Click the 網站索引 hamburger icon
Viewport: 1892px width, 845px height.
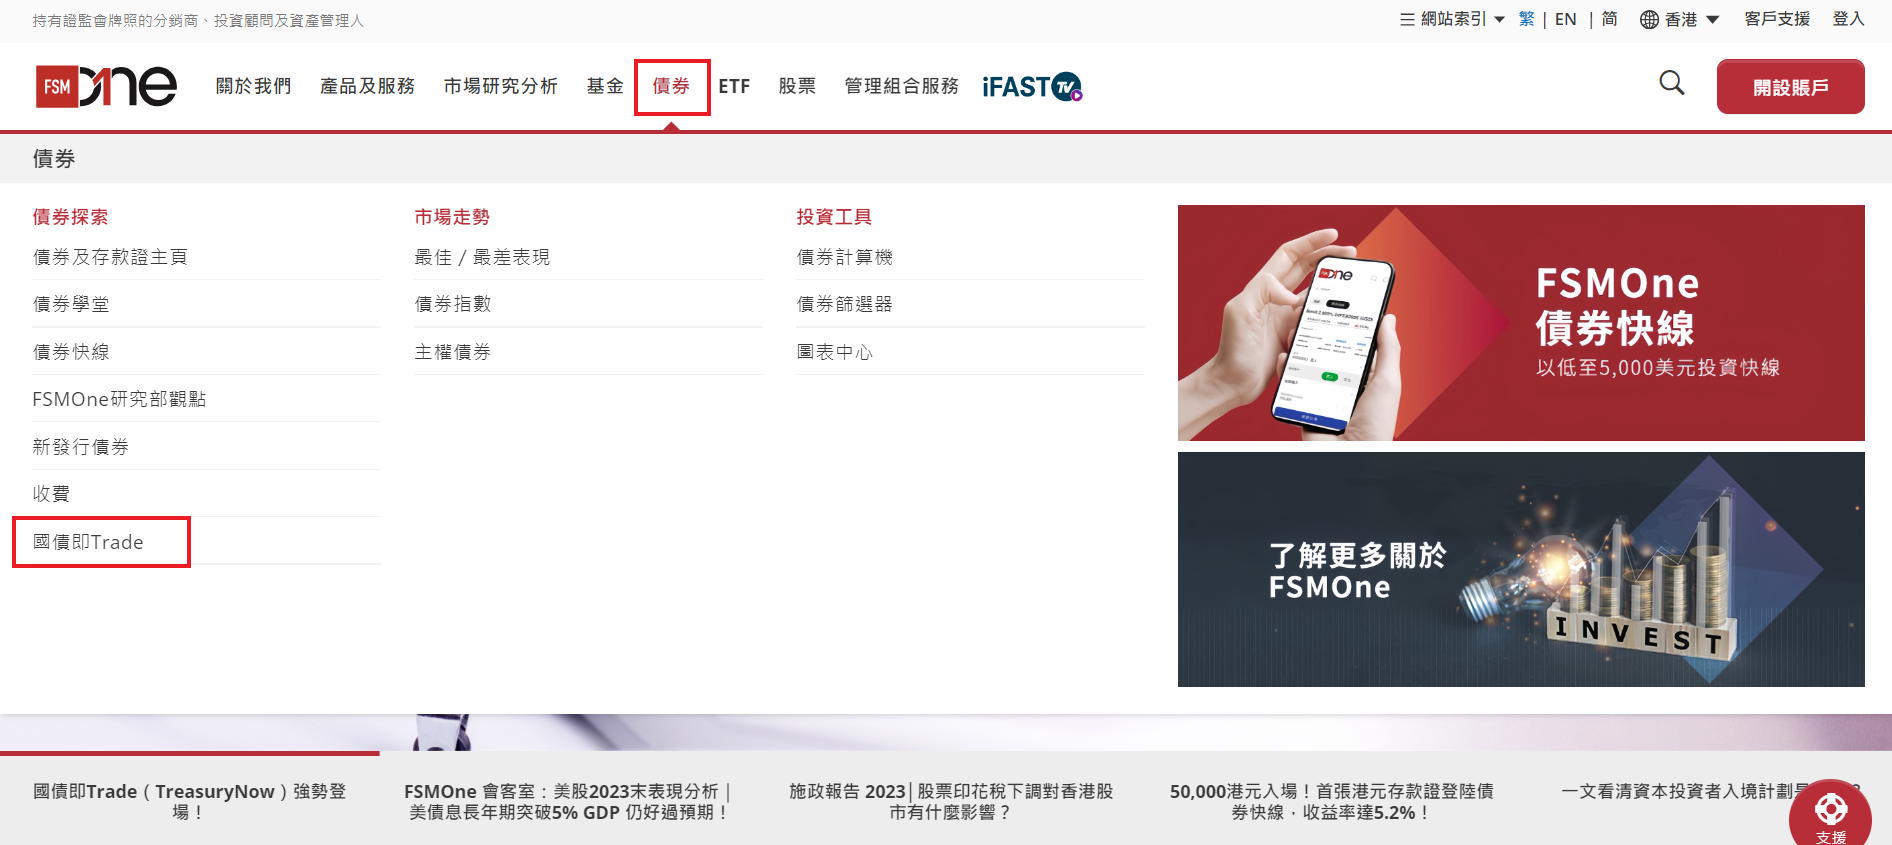1407,19
